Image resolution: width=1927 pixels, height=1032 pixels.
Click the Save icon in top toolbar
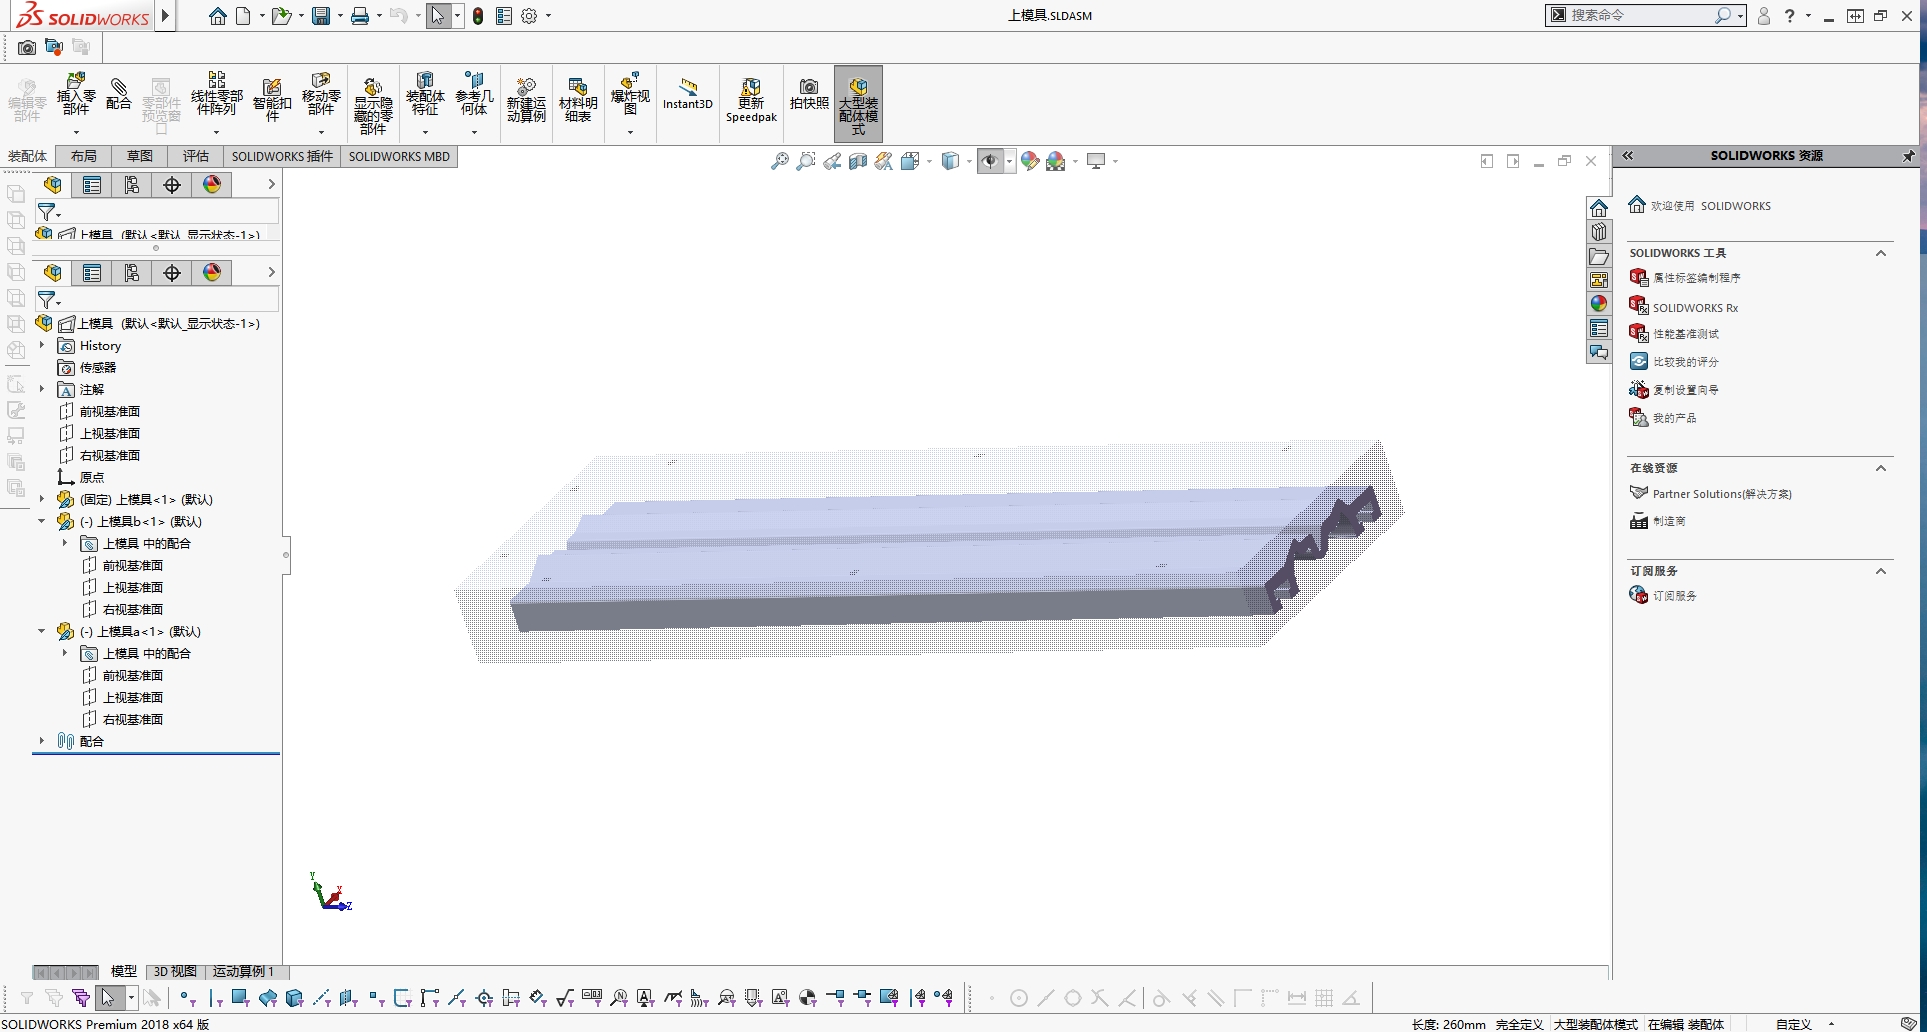[321, 16]
